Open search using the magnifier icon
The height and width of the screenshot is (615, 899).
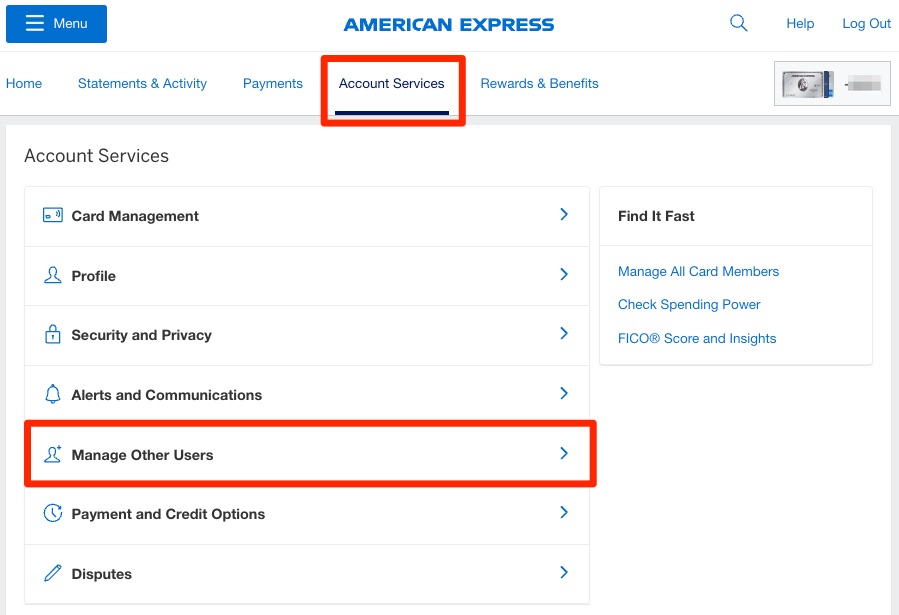pos(738,21)
